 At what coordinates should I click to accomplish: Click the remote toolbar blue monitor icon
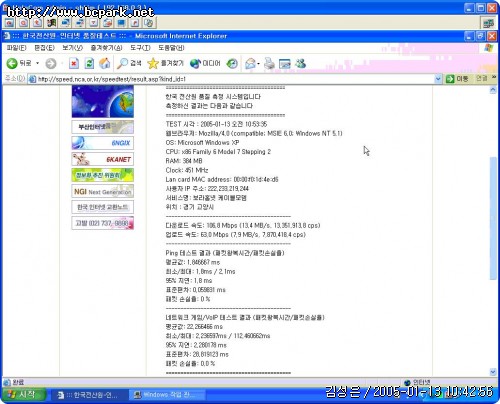click(x=121, y=23)
